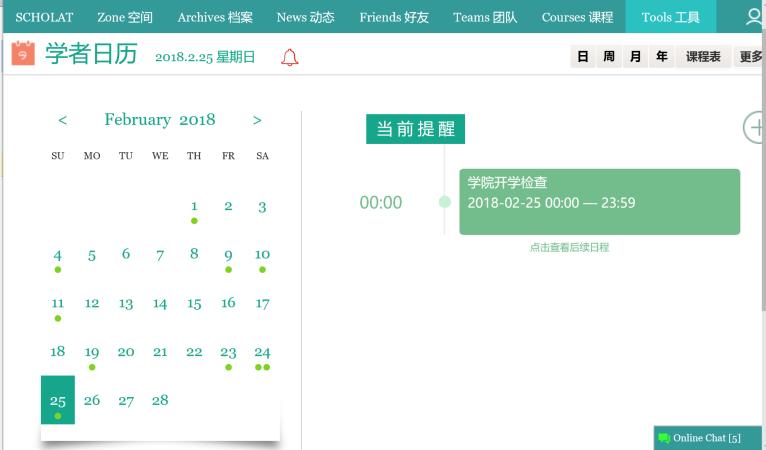This screenshot has height=450, width=766.
Task: Click the red reminder bell icon
Action: (289, 57)
